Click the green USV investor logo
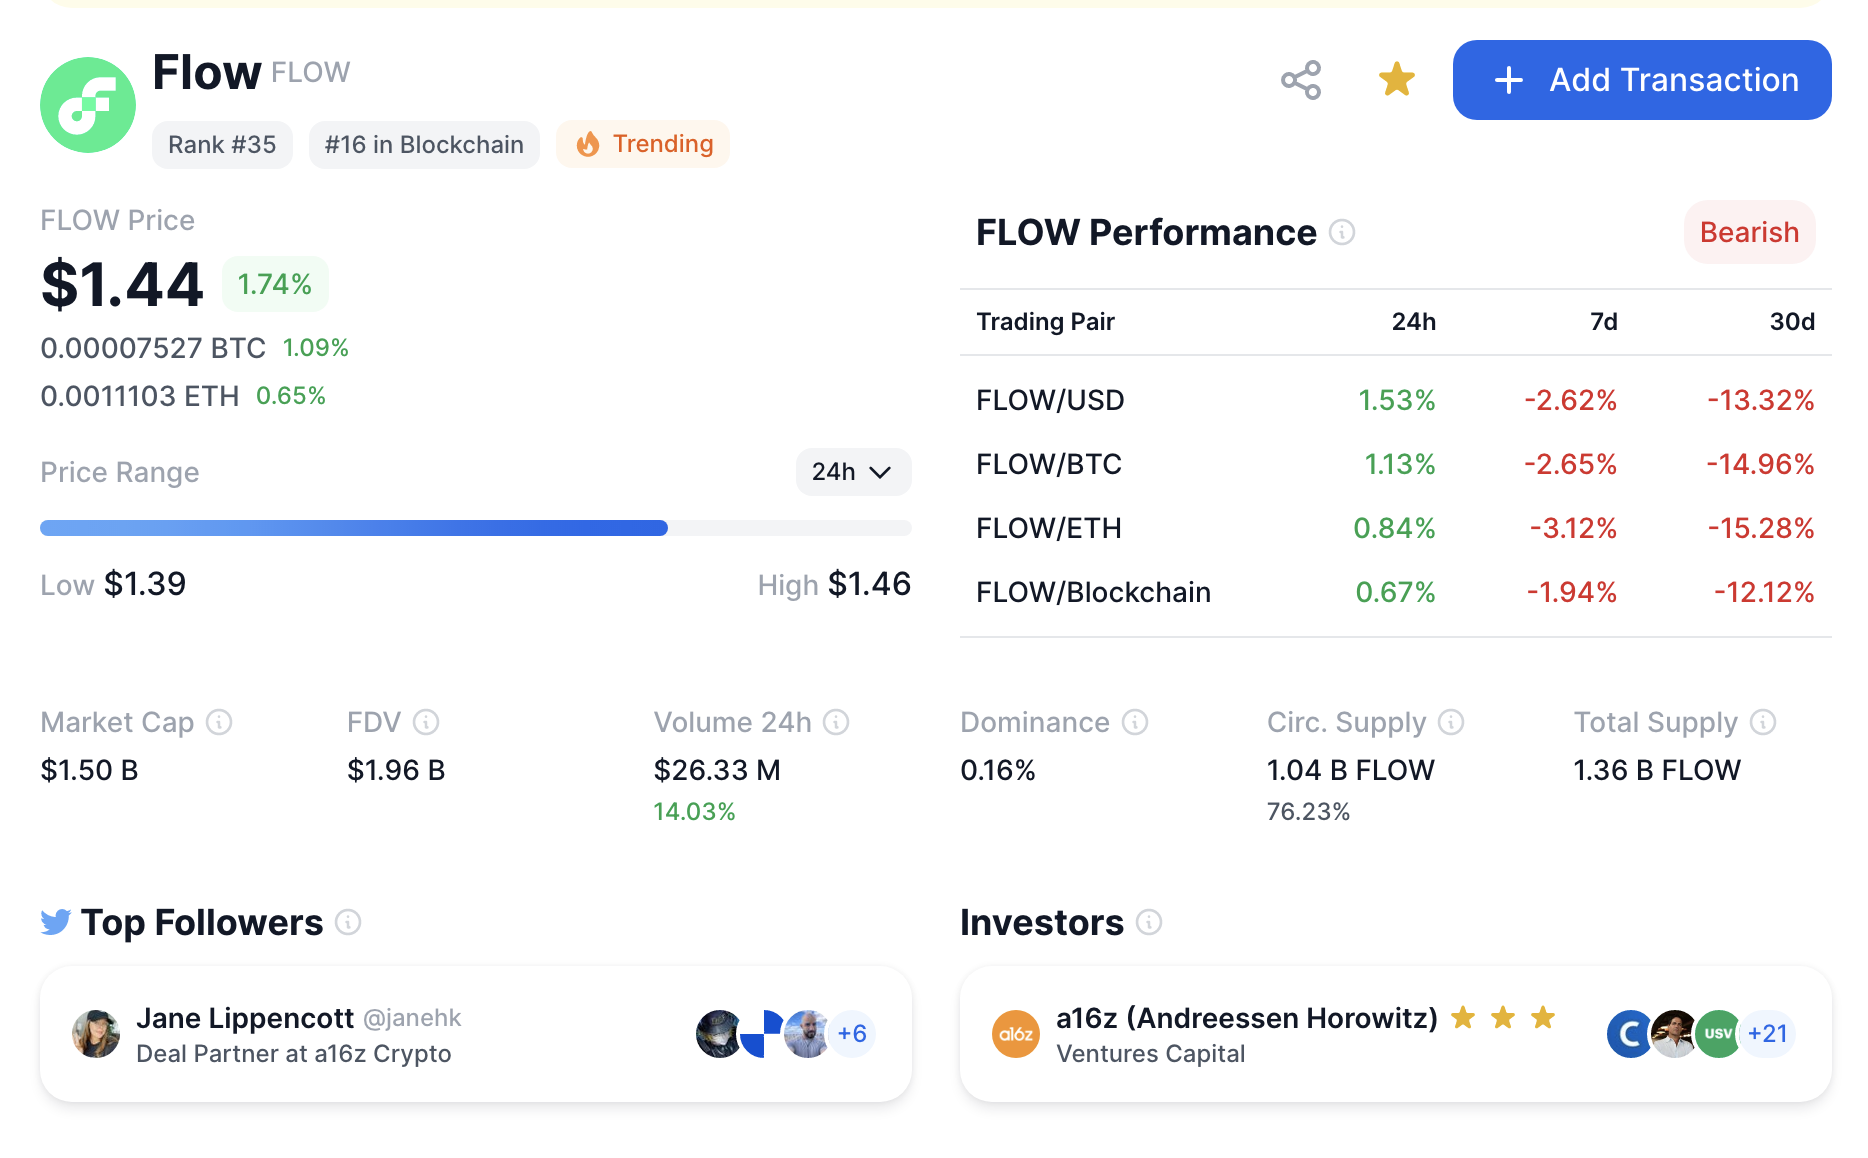The width and height of the screenshot is (1868, 1158). click(1718, 1034)
